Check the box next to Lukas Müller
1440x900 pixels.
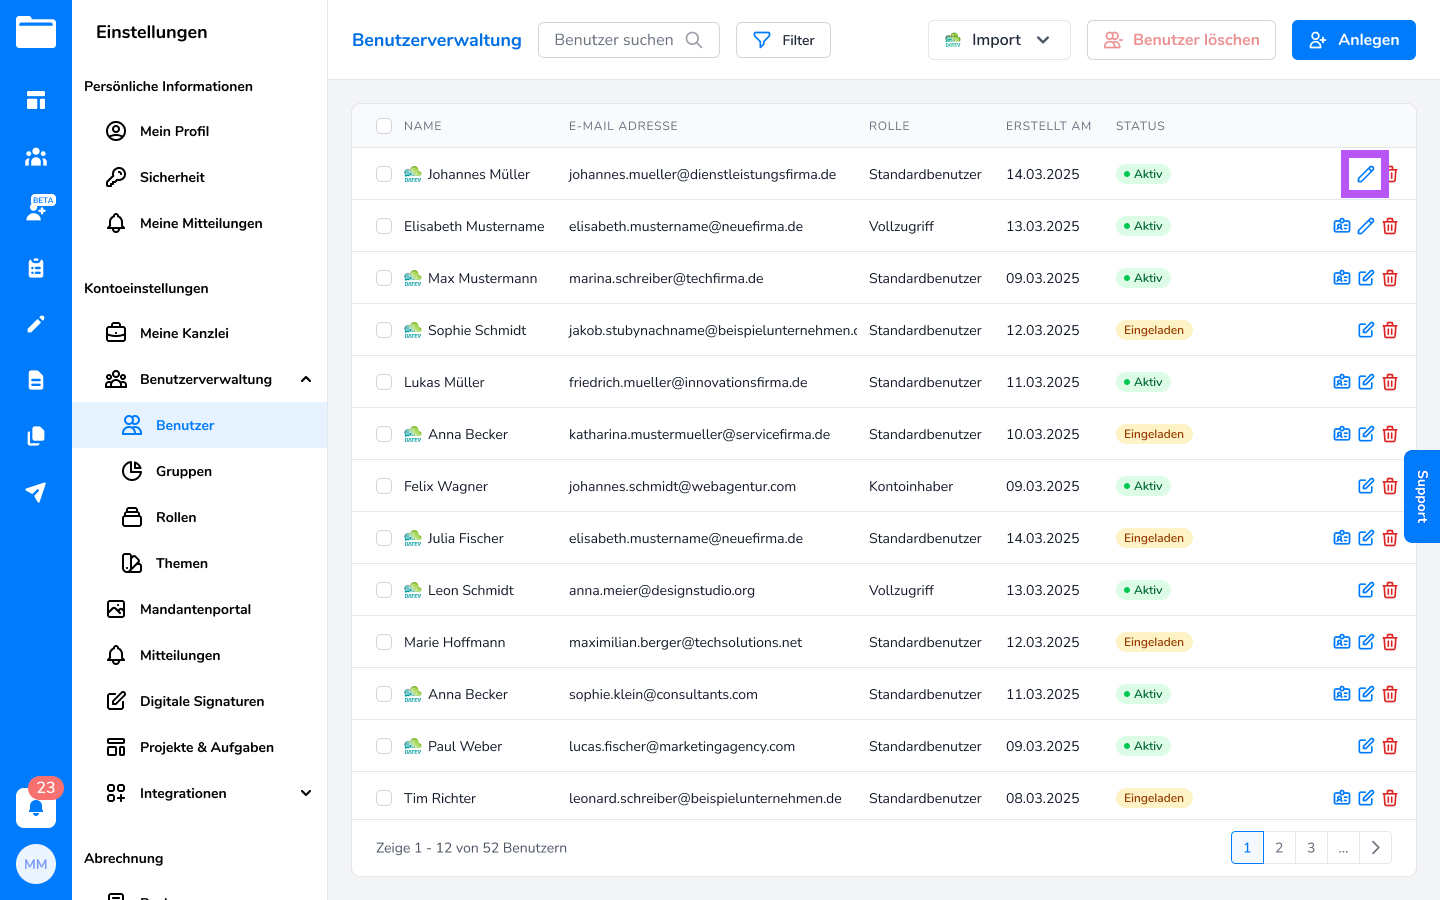click(384, 382)
